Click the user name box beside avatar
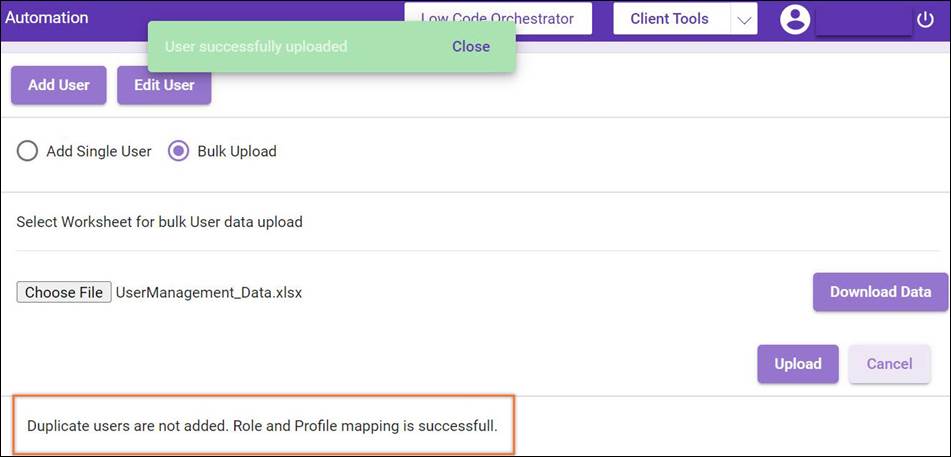The image size is (951, 457). click(x=863, y=19)
